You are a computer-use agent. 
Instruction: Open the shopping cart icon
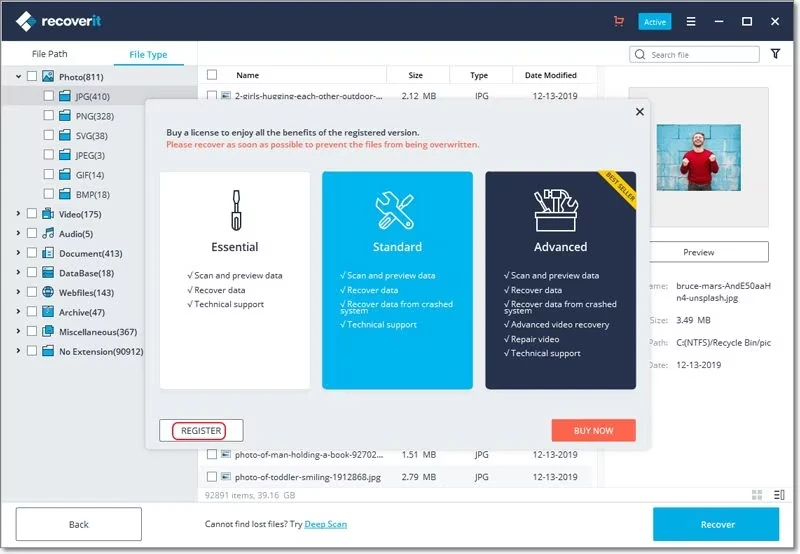pyautogui.click(x=618, y=21)
